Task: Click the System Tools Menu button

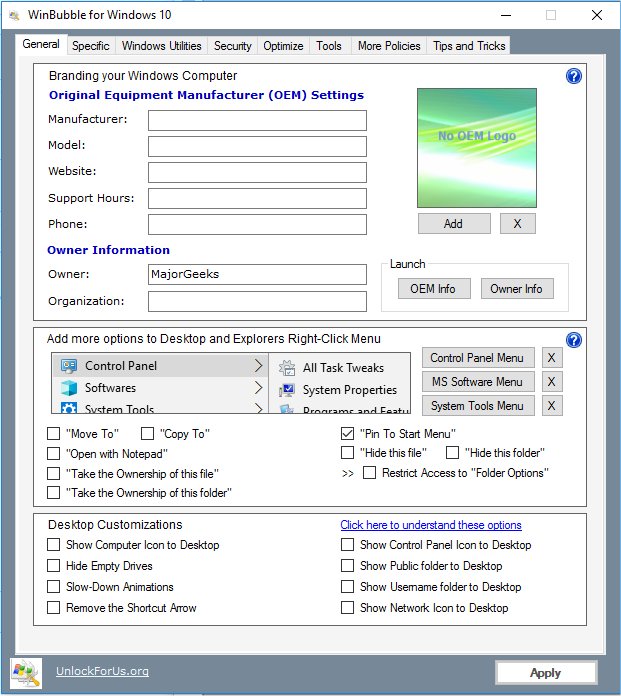Action: coord(478,405)
